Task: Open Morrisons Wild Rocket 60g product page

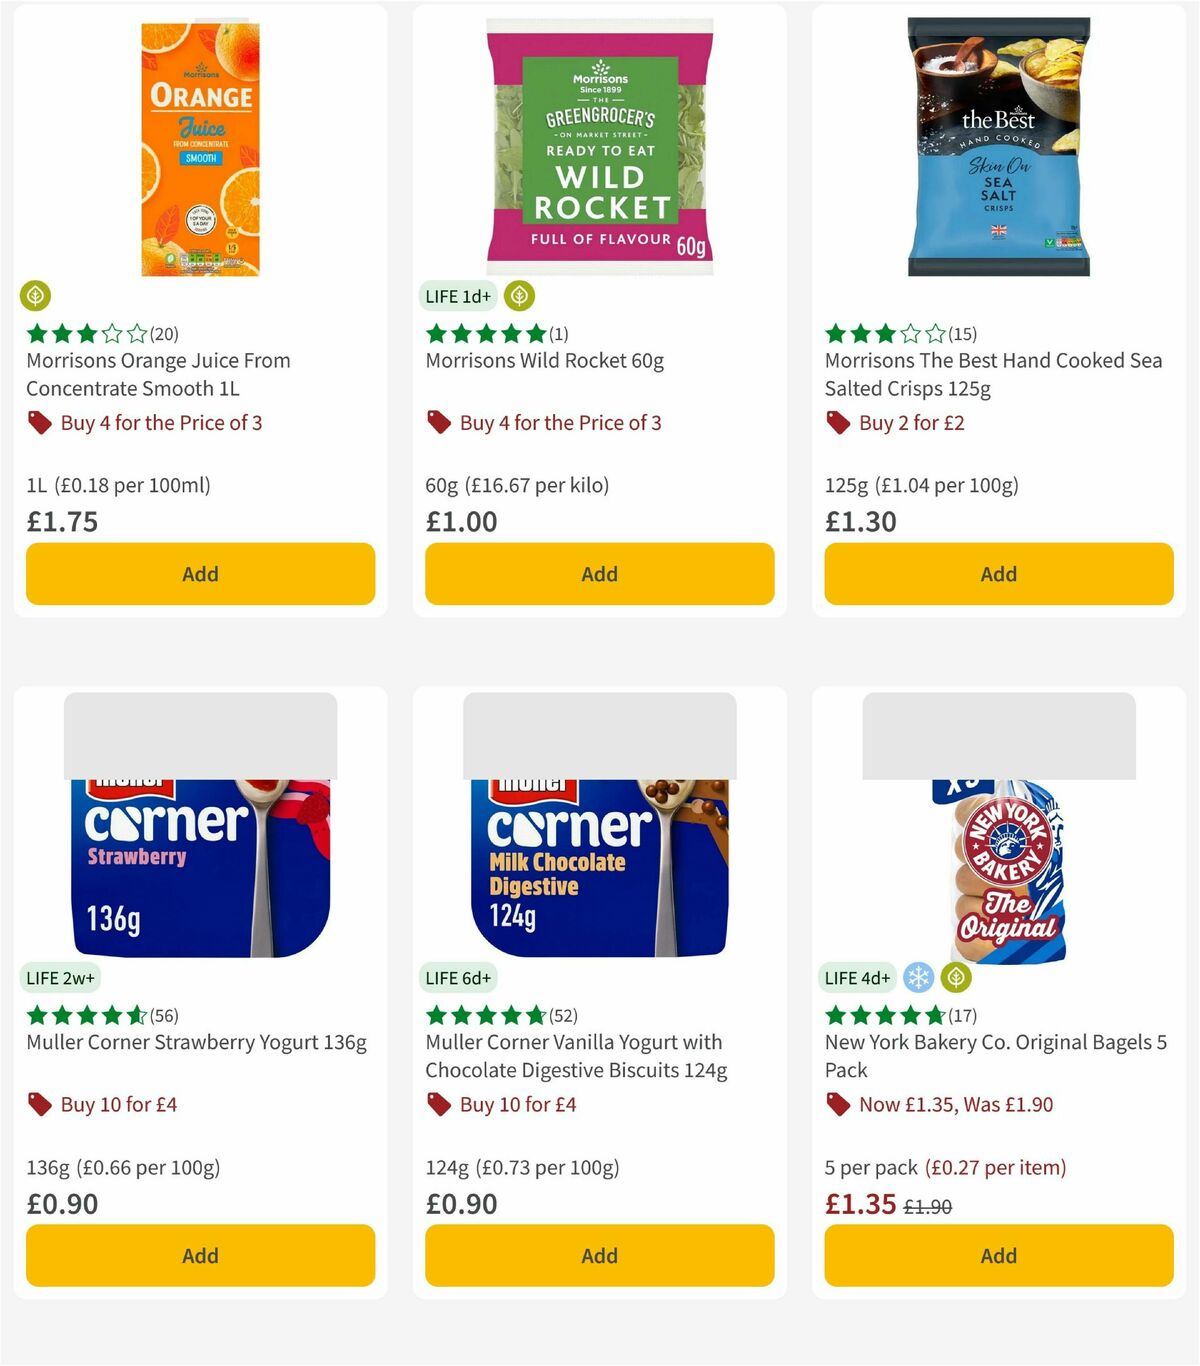Action: (x=542, y=361)
